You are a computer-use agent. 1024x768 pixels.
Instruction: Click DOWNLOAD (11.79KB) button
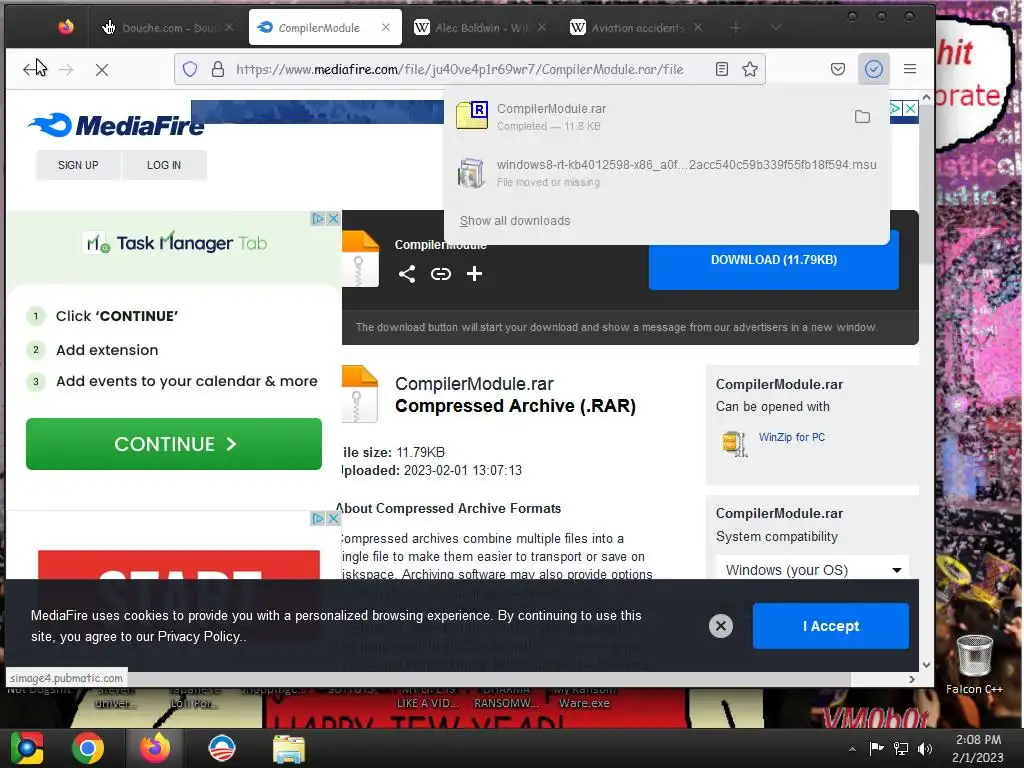tap(773, 260)
